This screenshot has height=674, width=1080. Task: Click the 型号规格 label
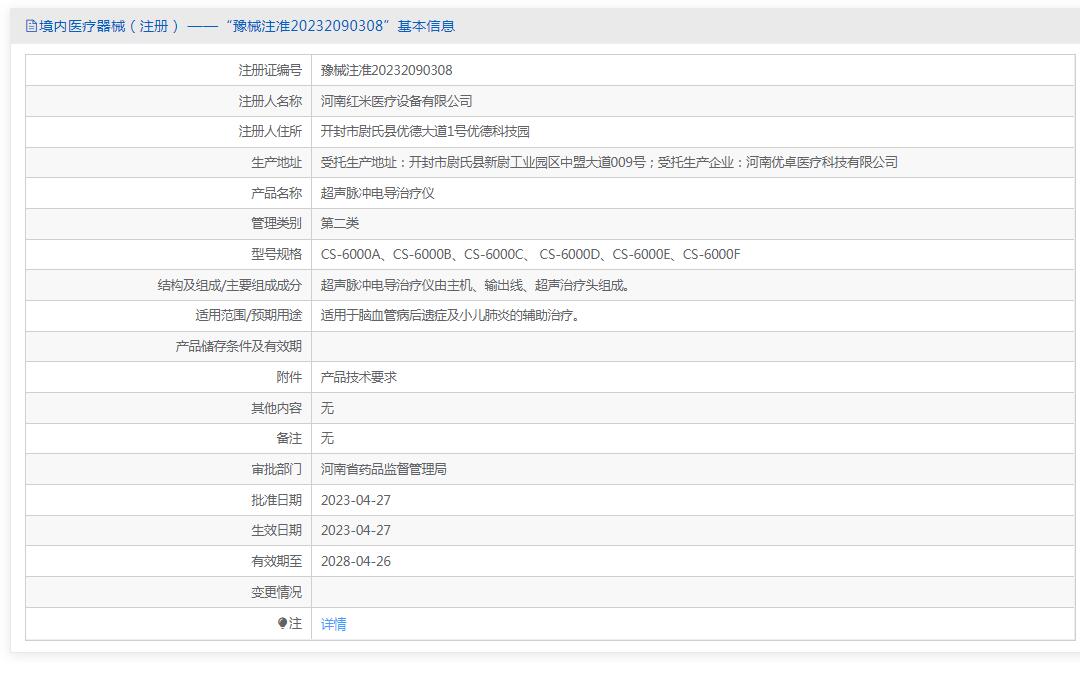click(276, 254)
